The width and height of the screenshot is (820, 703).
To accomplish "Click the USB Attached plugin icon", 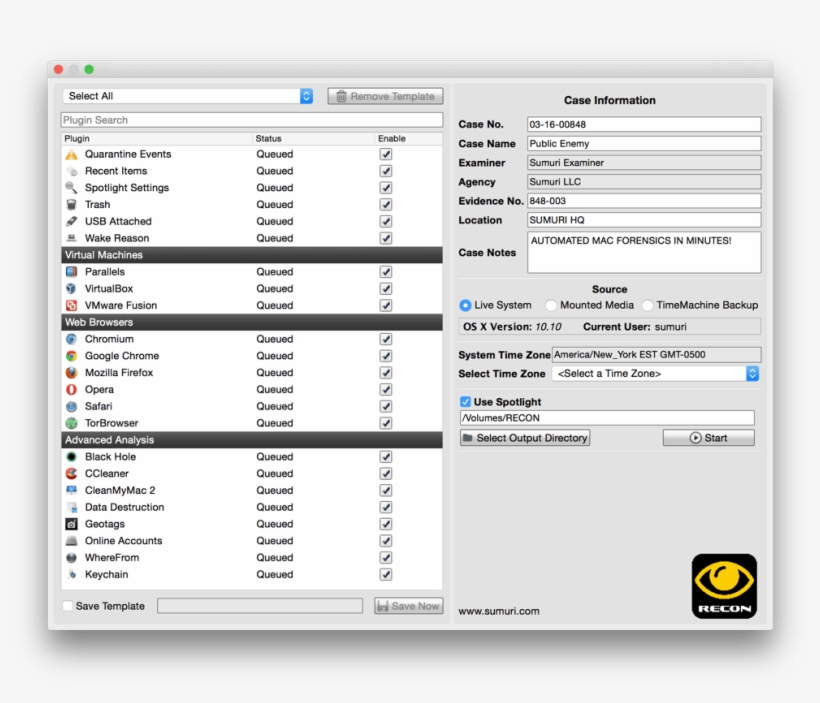I will click(72, 221).
